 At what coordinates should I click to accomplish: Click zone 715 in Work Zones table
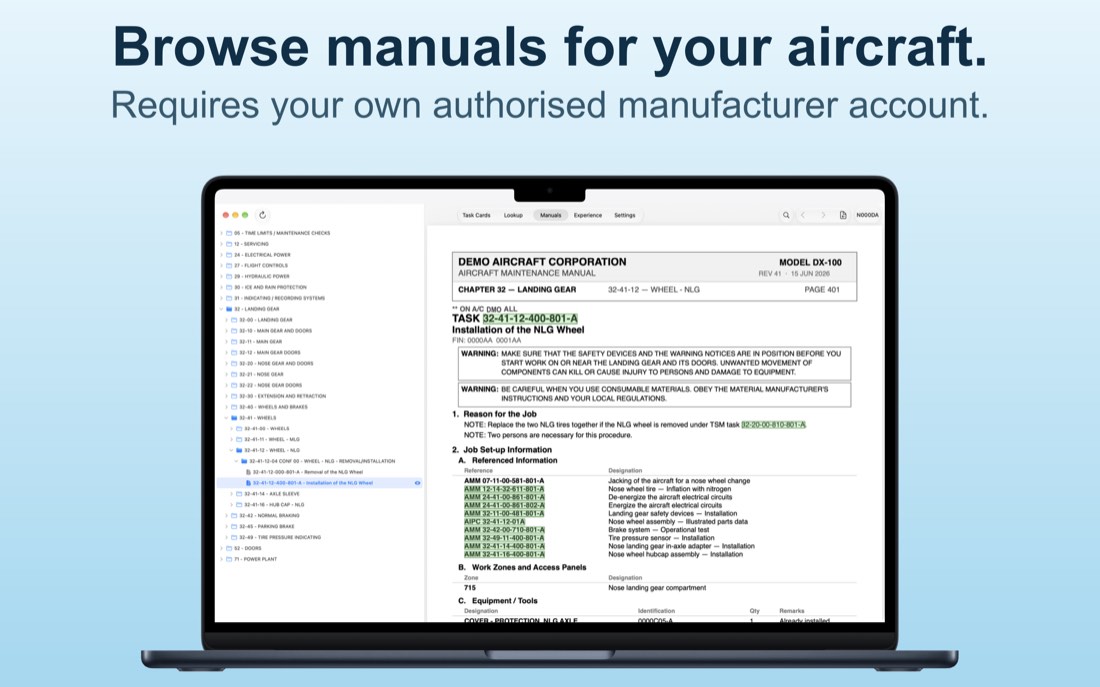(469, 588)
